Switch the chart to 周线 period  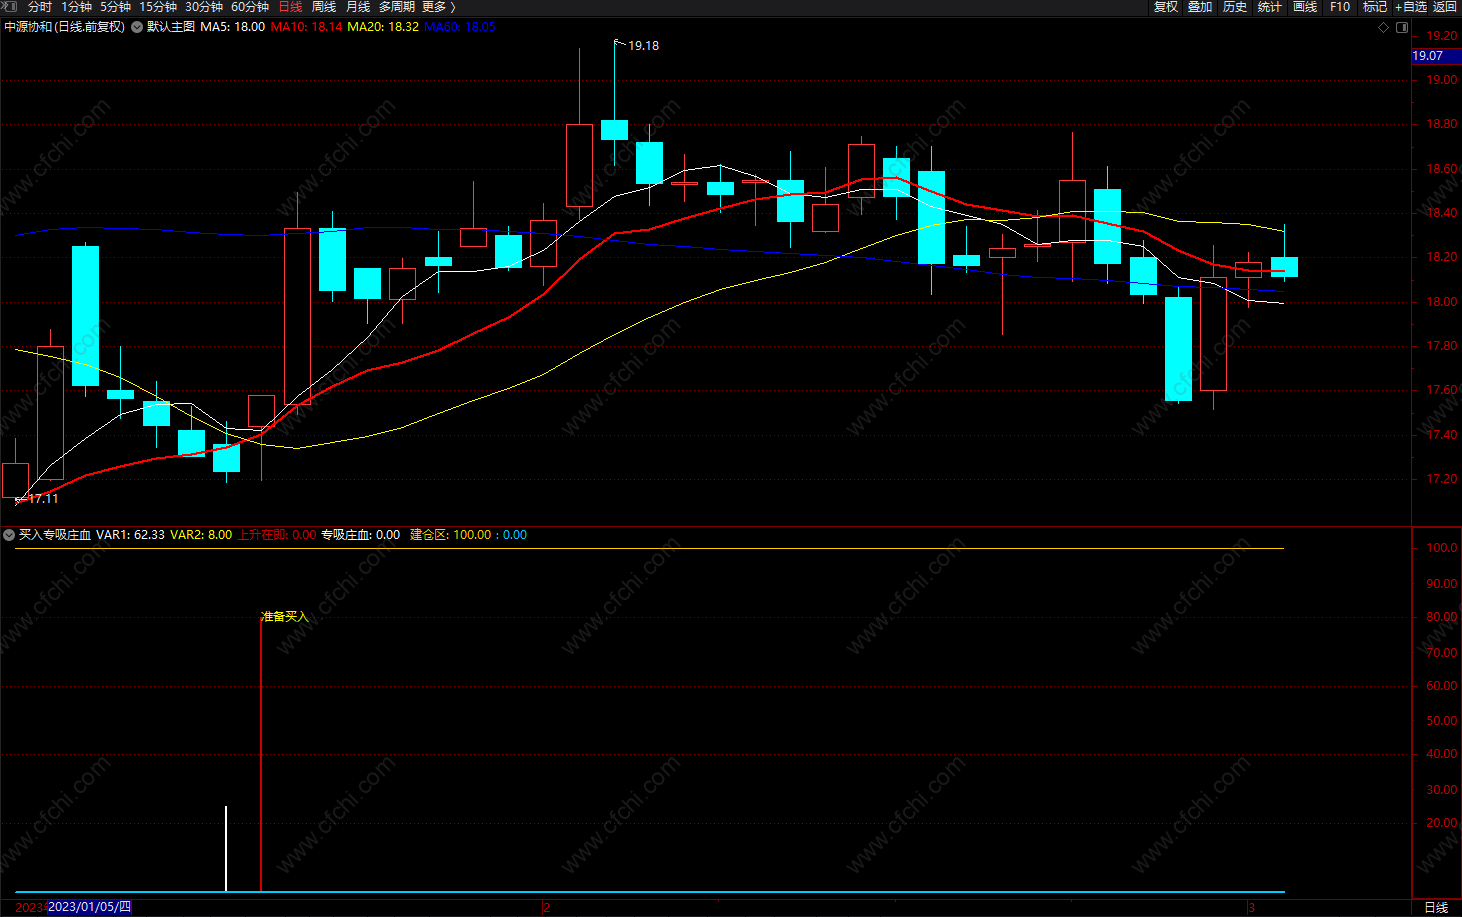(x=324, y=6)
